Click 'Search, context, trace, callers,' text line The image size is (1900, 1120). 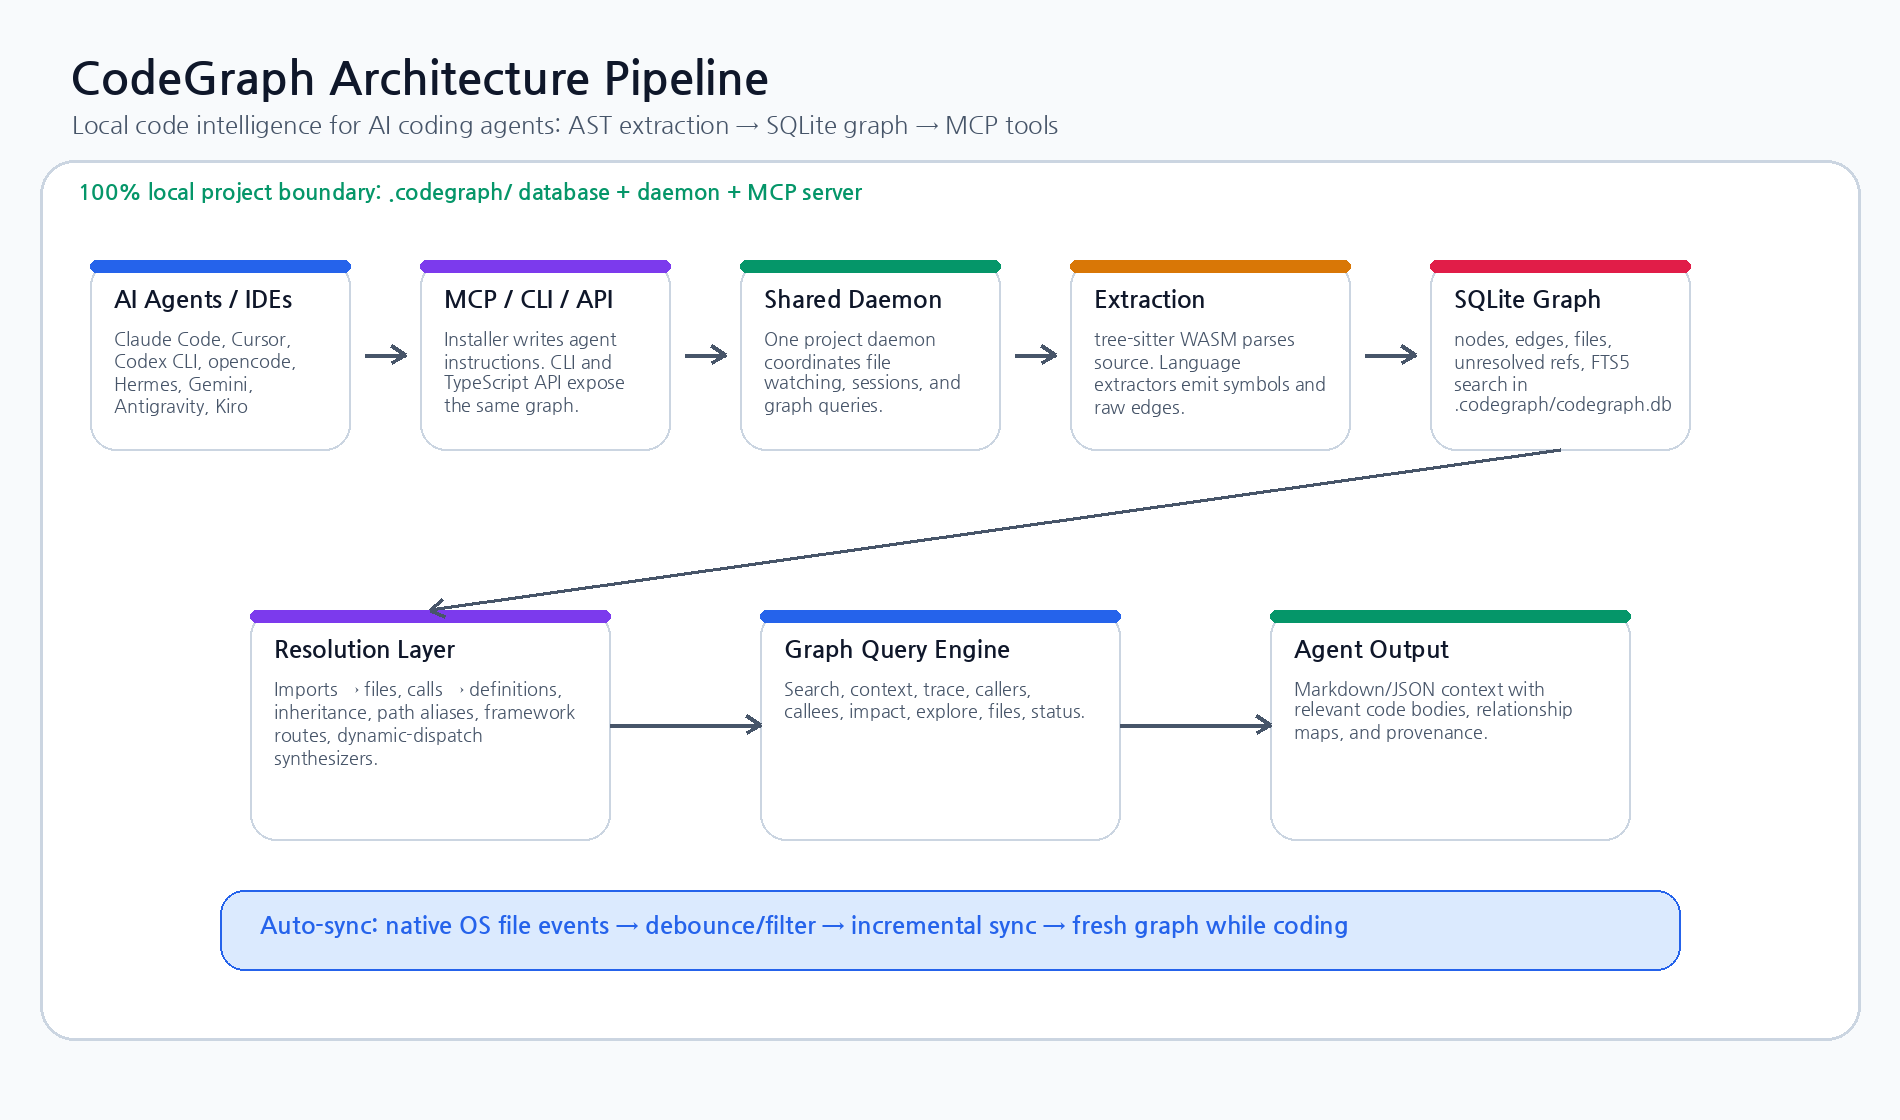click(x=907, y=690)
